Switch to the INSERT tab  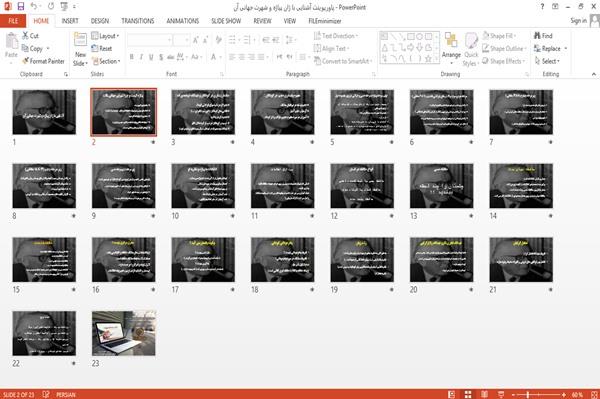pos(70,21)
